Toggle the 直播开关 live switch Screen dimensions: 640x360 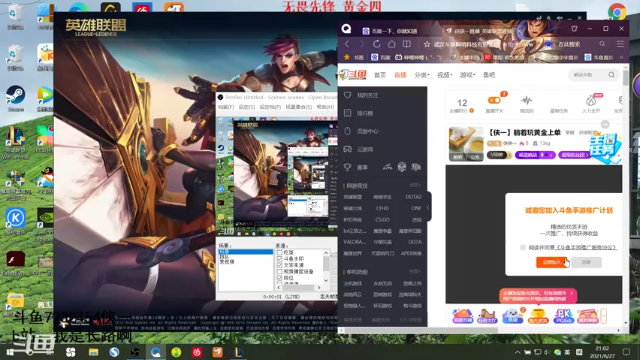[x=494, y=100]
